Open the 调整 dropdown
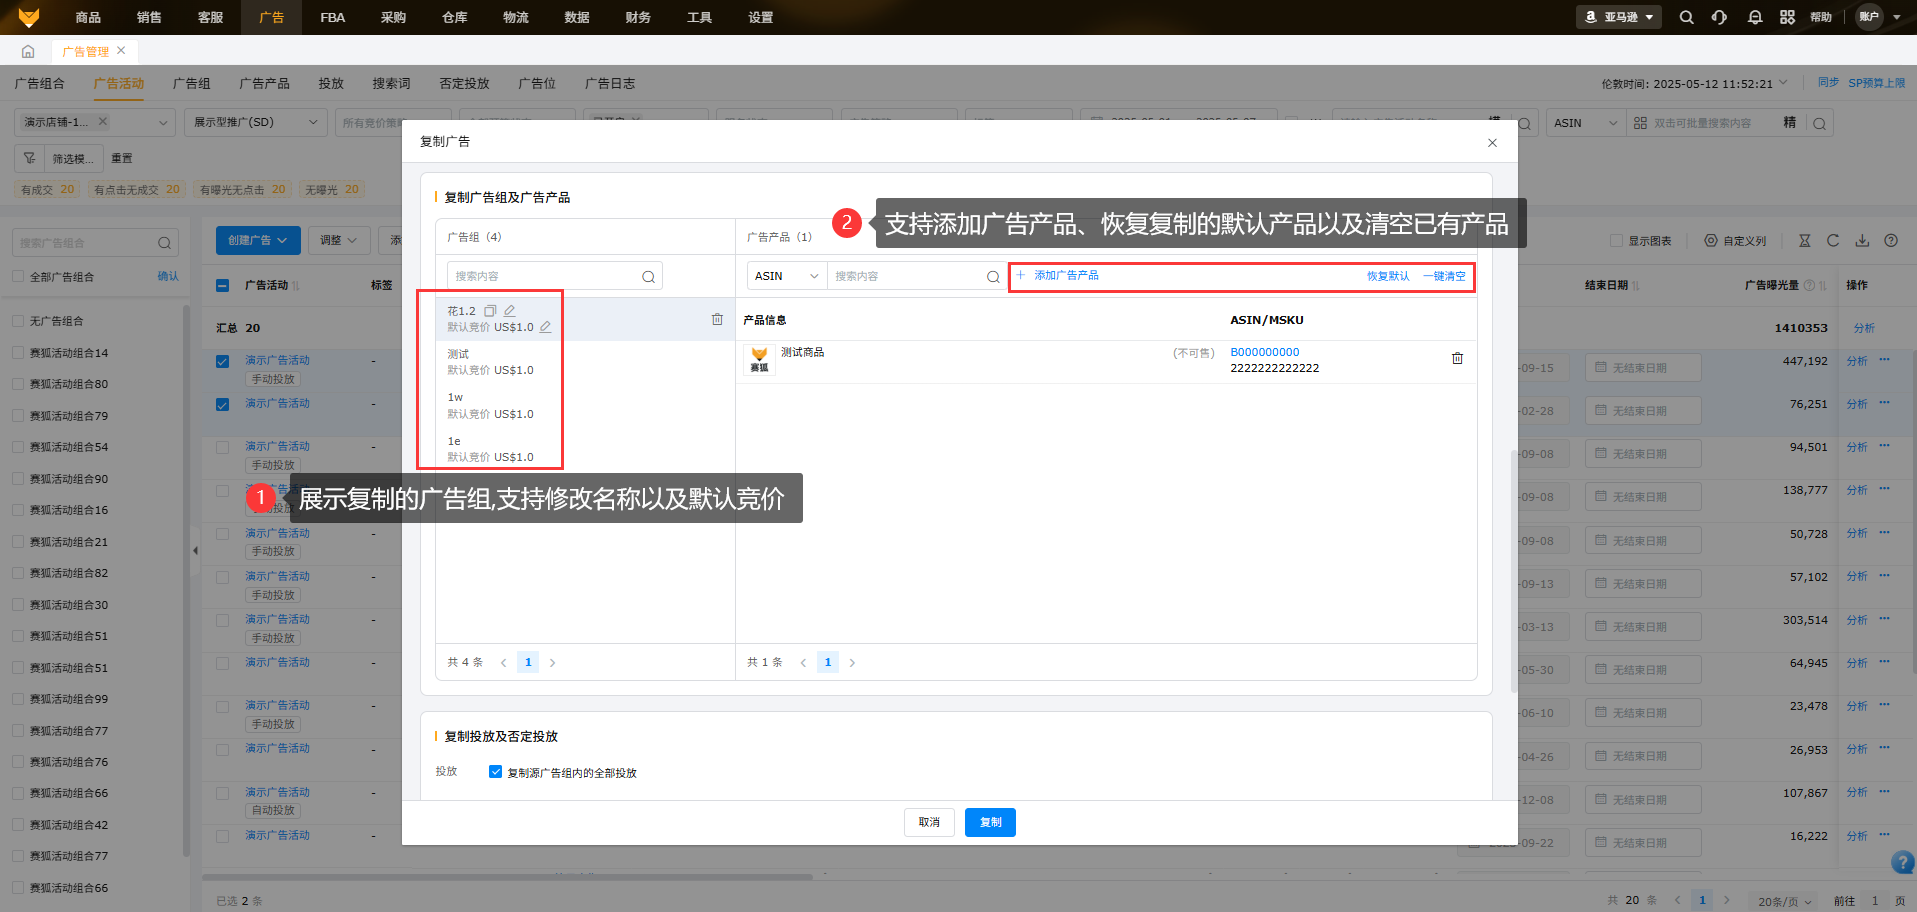Image resolution: width=1917 pixels, height=912 pixels. click(339, 240)
